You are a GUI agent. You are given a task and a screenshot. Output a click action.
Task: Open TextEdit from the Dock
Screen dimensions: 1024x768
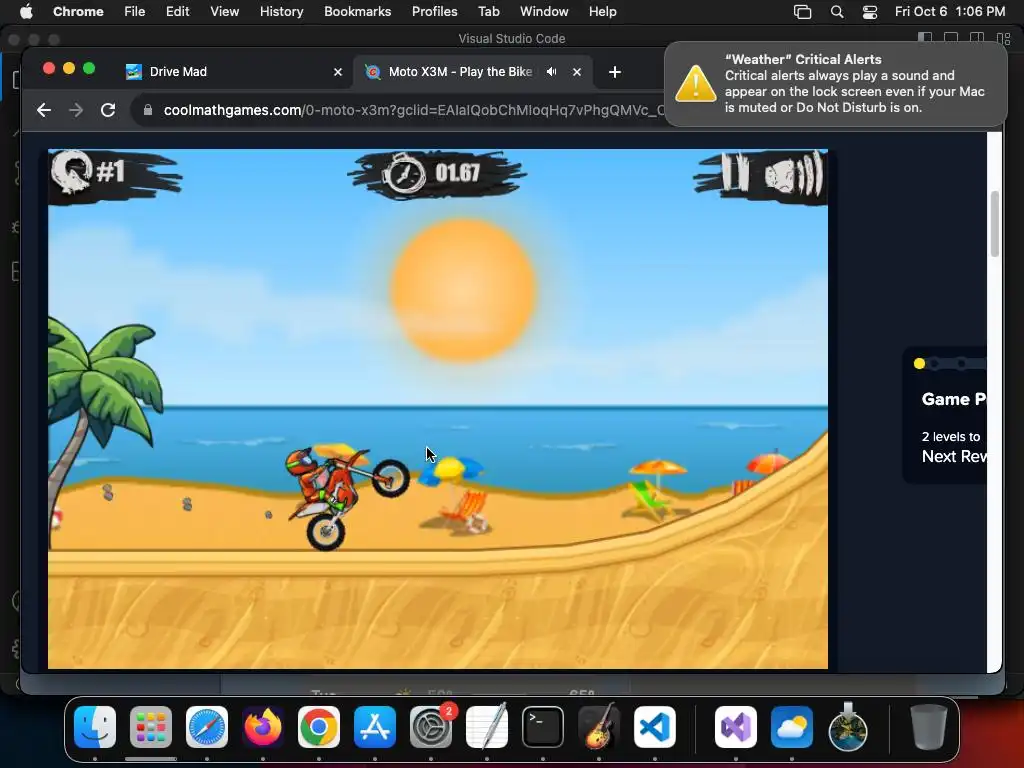click(x=487, y=727)
